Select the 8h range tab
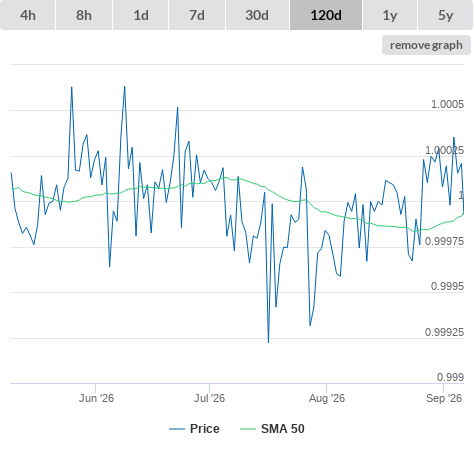Image resolution: width=474 pixels, height=455 pixels. pyautogui.click(x=84, y=15)
